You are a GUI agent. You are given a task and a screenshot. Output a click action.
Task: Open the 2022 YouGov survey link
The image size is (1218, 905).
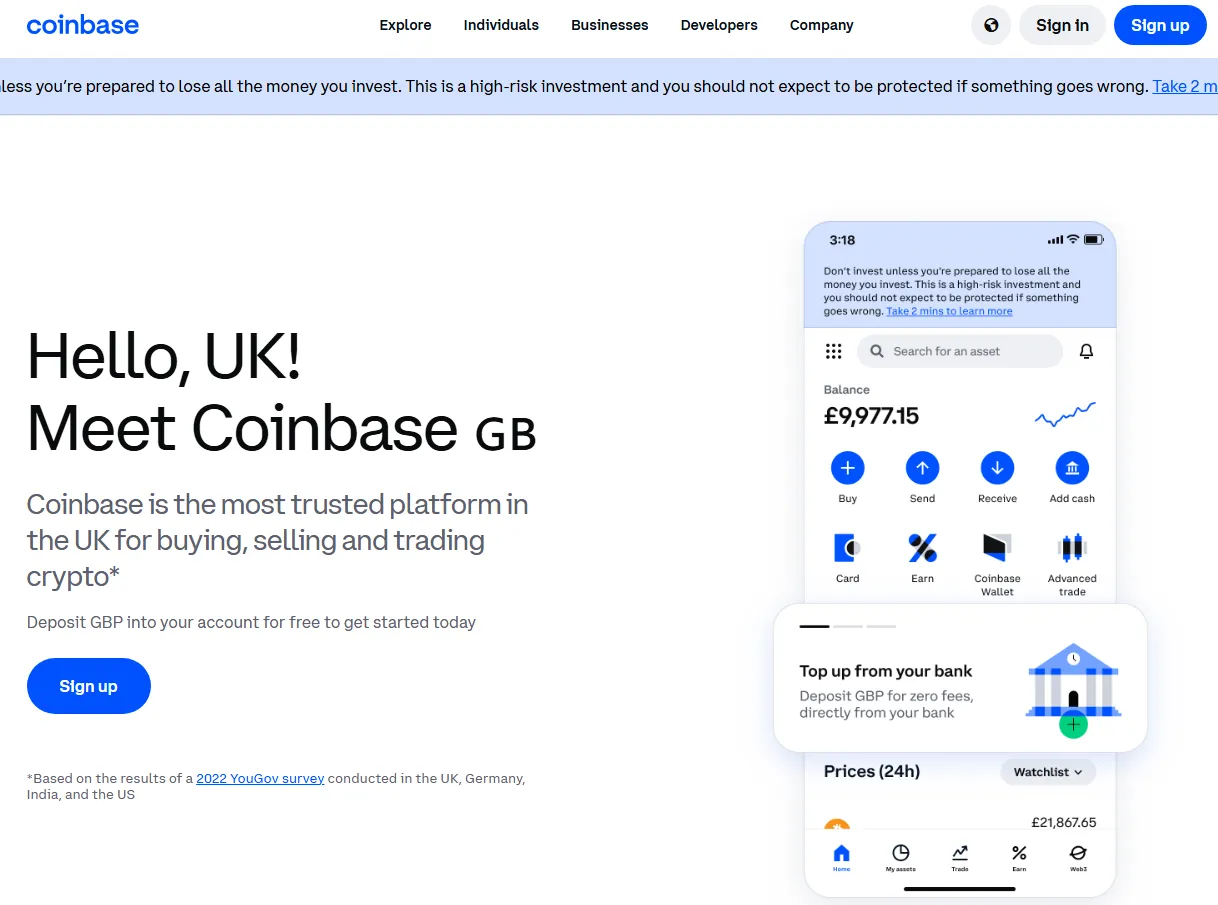(x=260, y=778)
